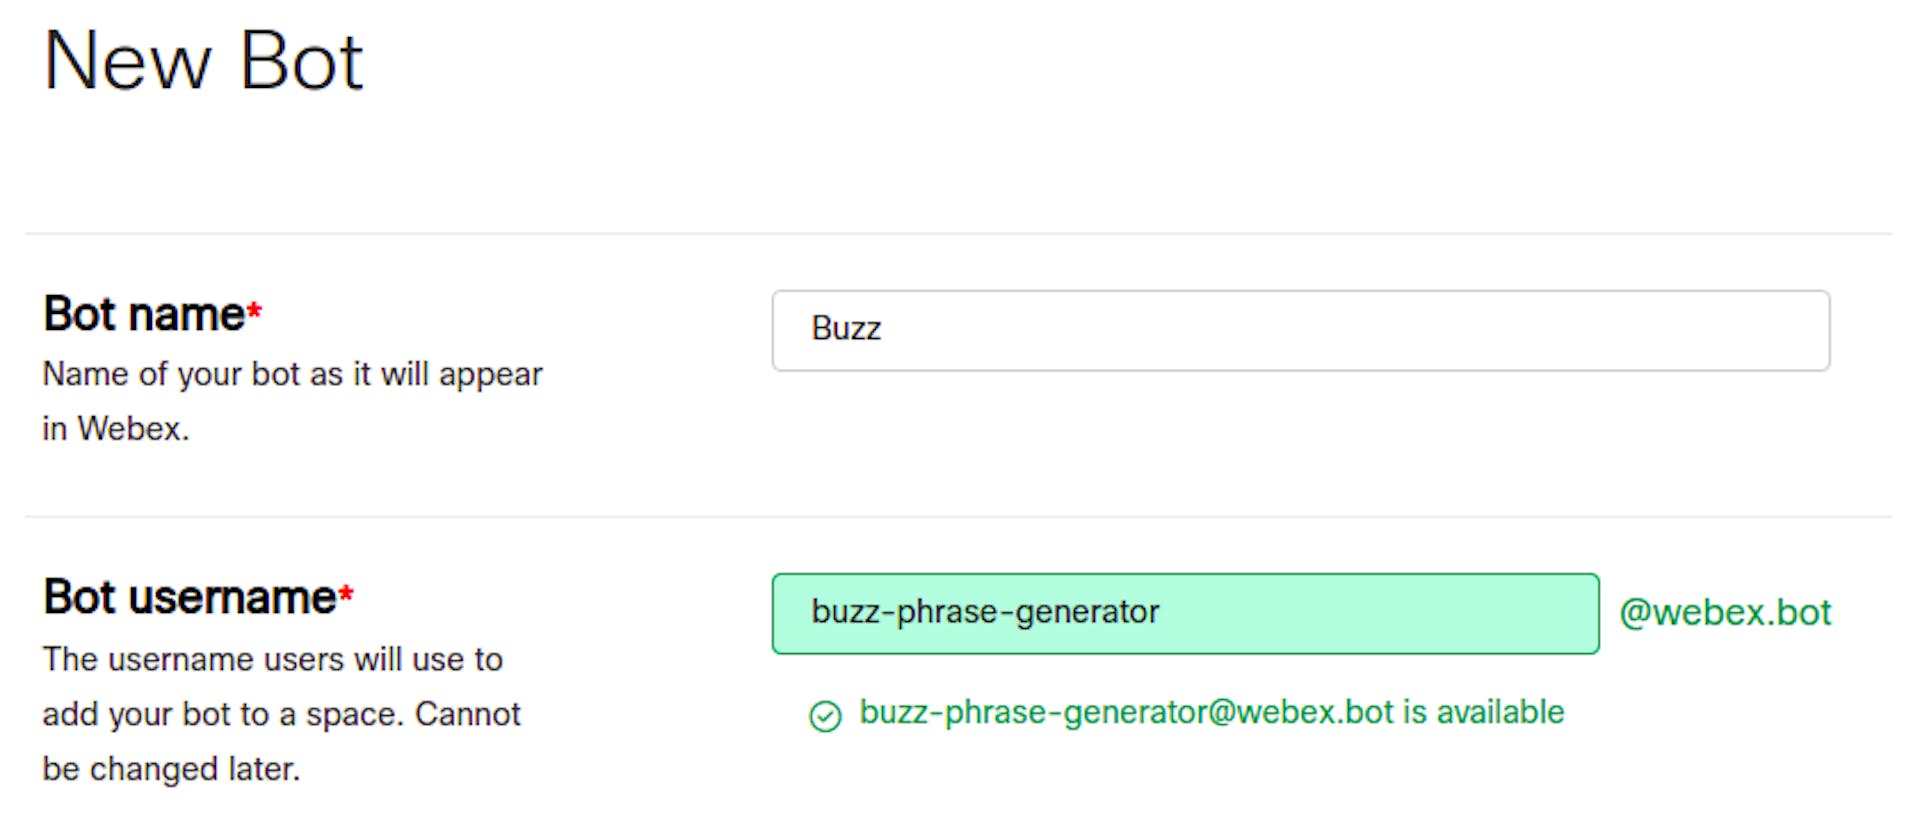Screen dimensions: 1920x817
Task: Select the @webex.bot domain suffix
Action: point(1725,612)
